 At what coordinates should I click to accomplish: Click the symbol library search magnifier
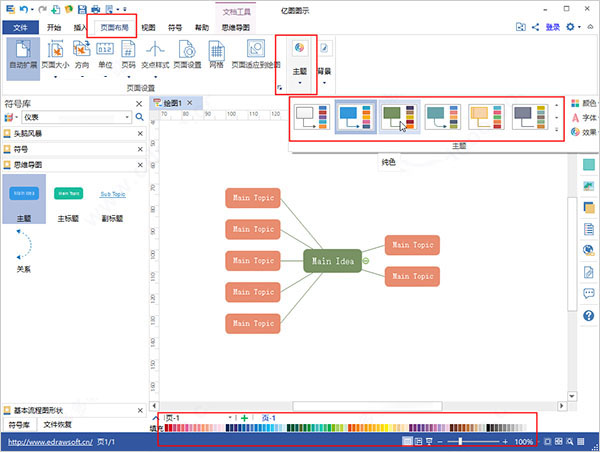[x=140, y=117]
